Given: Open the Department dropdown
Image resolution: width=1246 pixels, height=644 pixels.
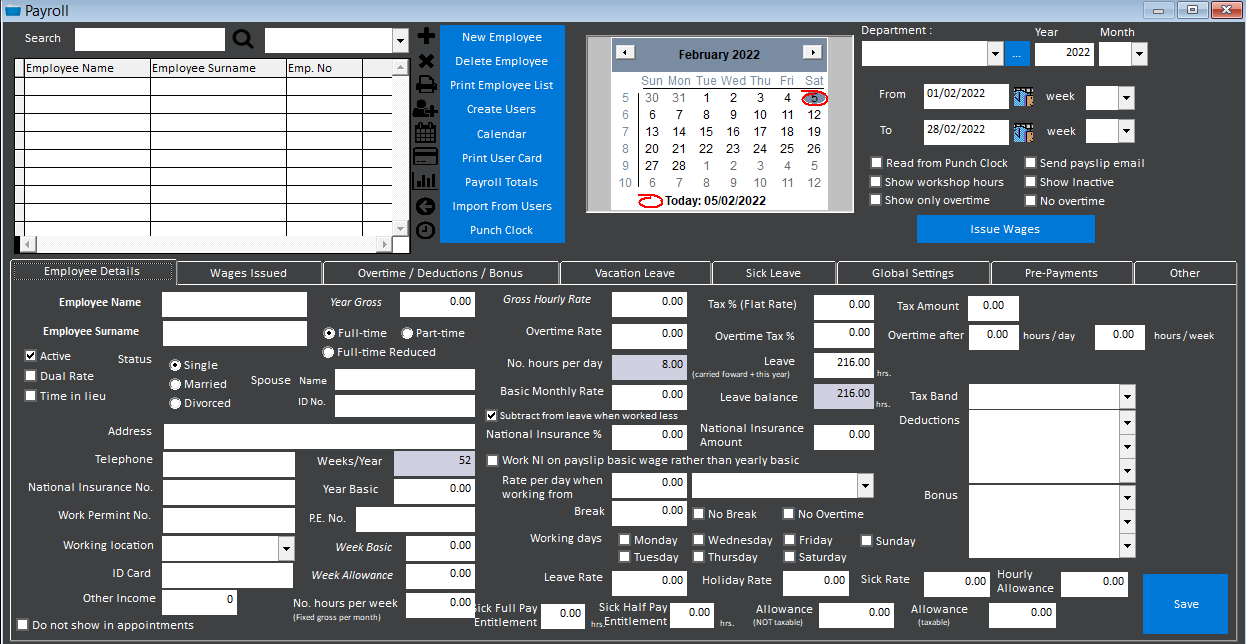Looking at the screenshot, I should [995, 53].
